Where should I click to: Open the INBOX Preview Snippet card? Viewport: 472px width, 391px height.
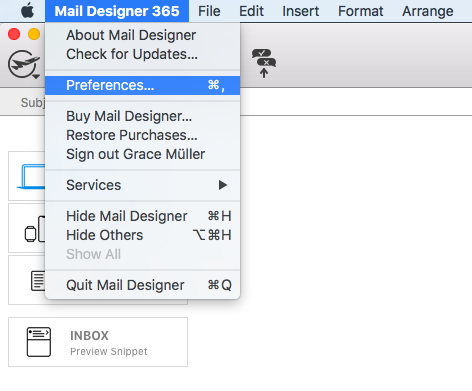point(98,342)
